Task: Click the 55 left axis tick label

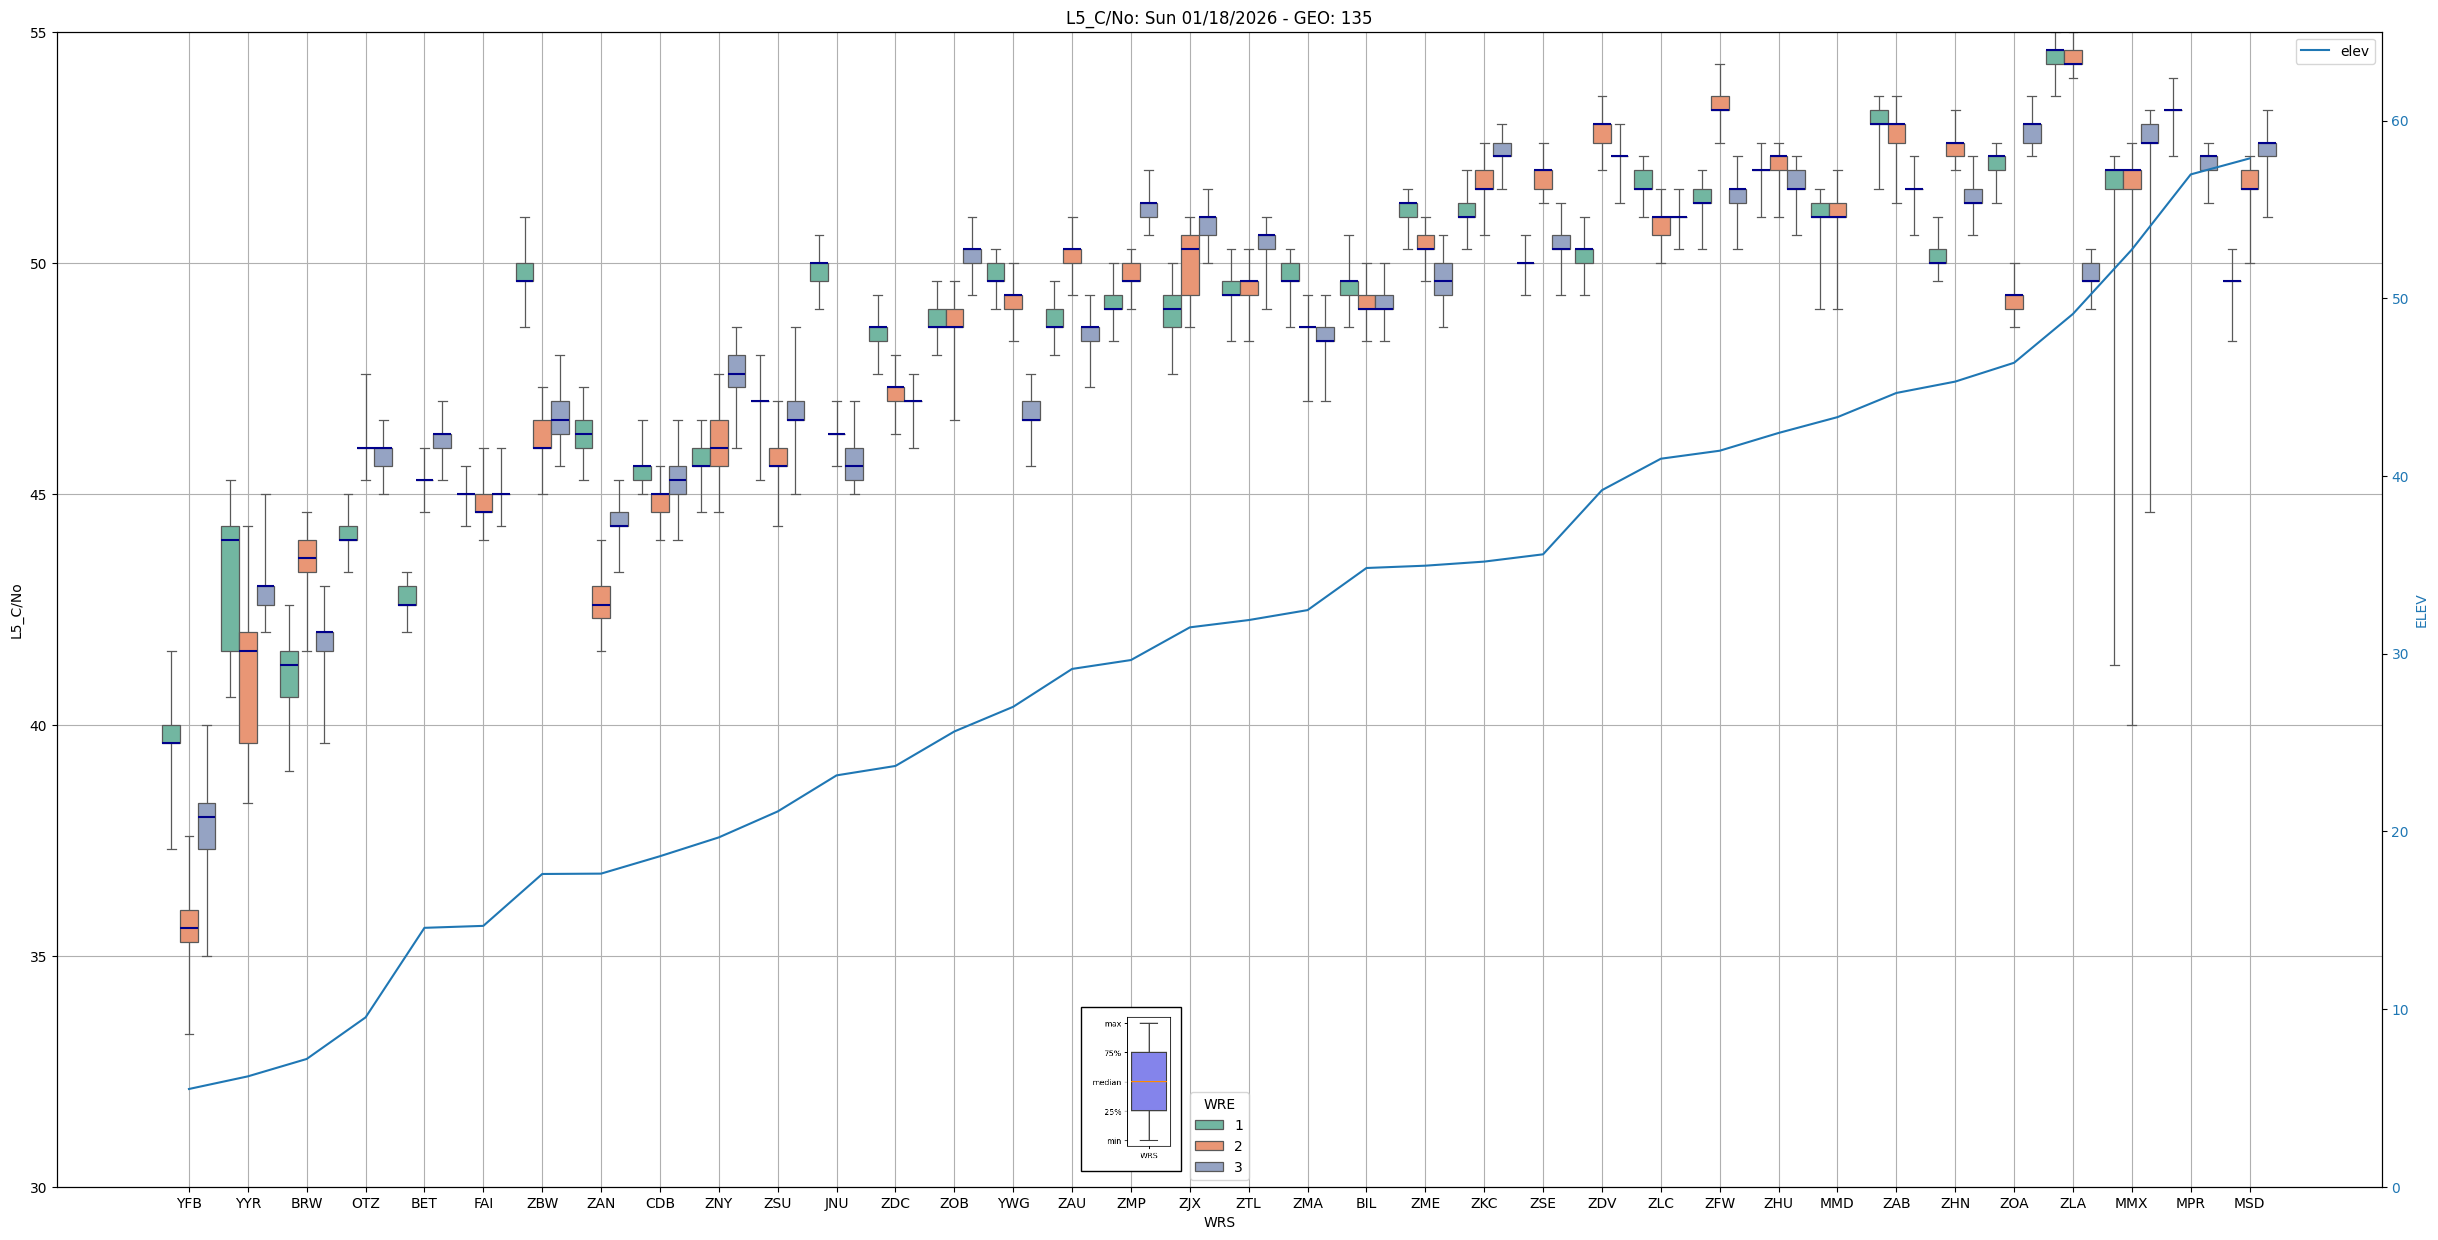Action: point(38,33)
